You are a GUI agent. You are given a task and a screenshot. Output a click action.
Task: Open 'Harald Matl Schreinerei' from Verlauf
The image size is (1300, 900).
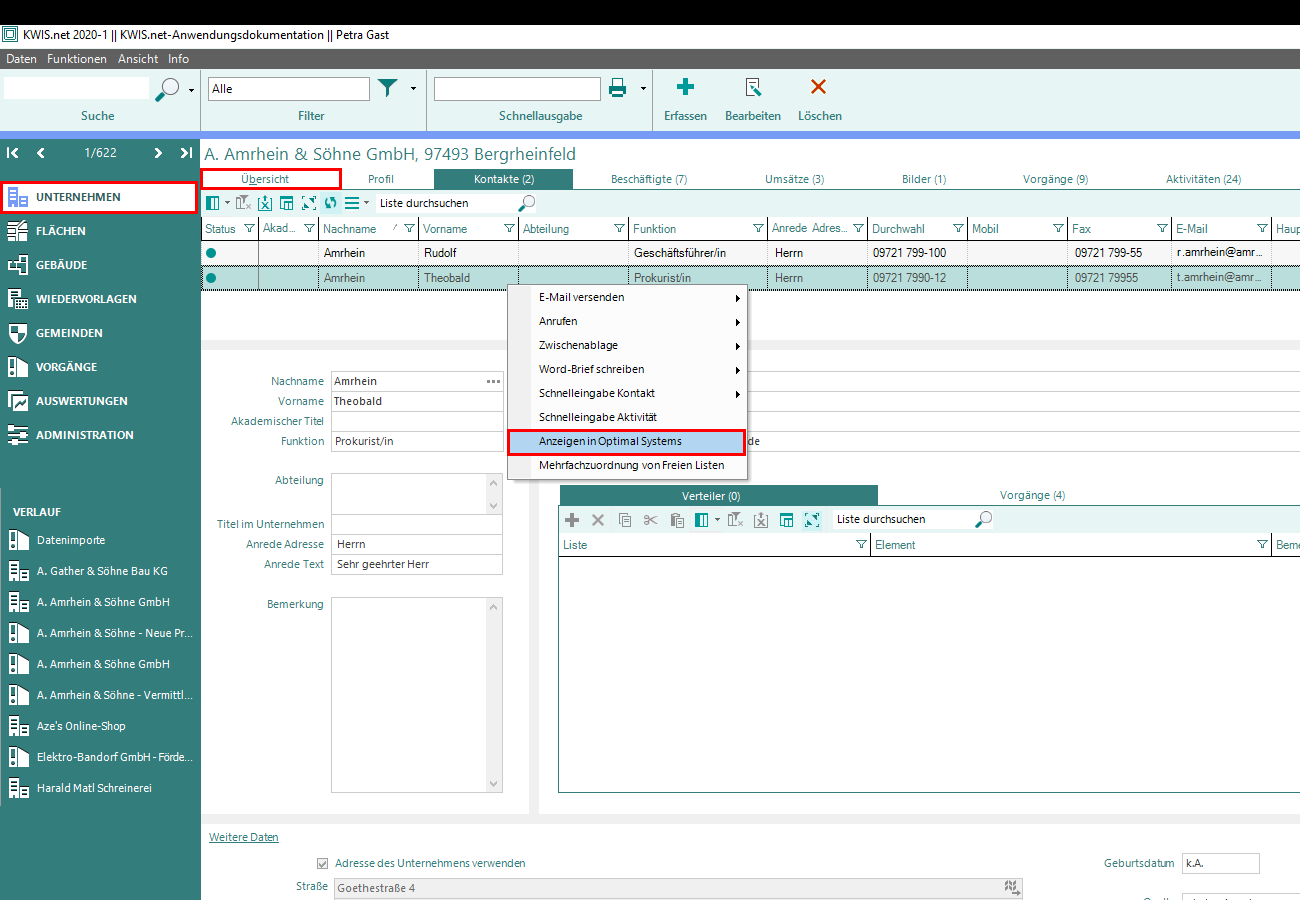pyautogui.click(x=94, y=788)
